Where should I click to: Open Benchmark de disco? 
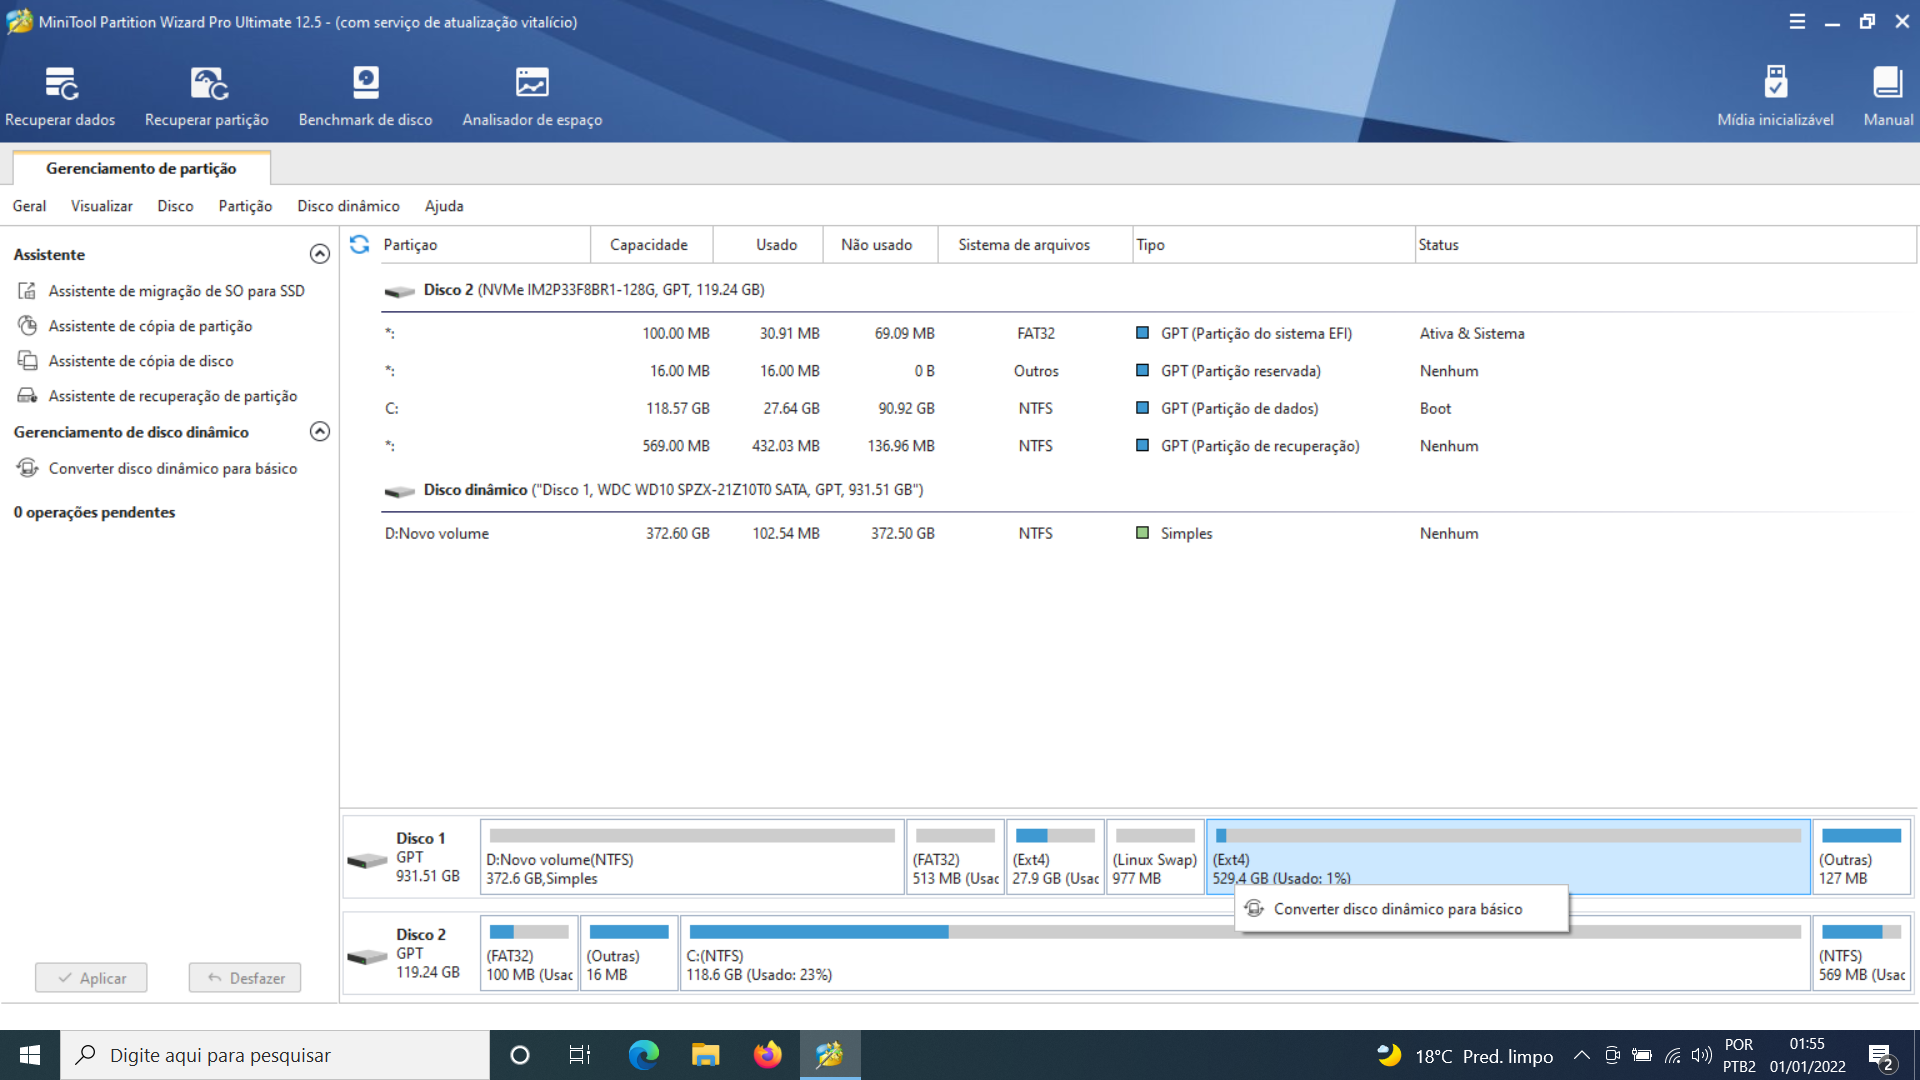(365, 97)
